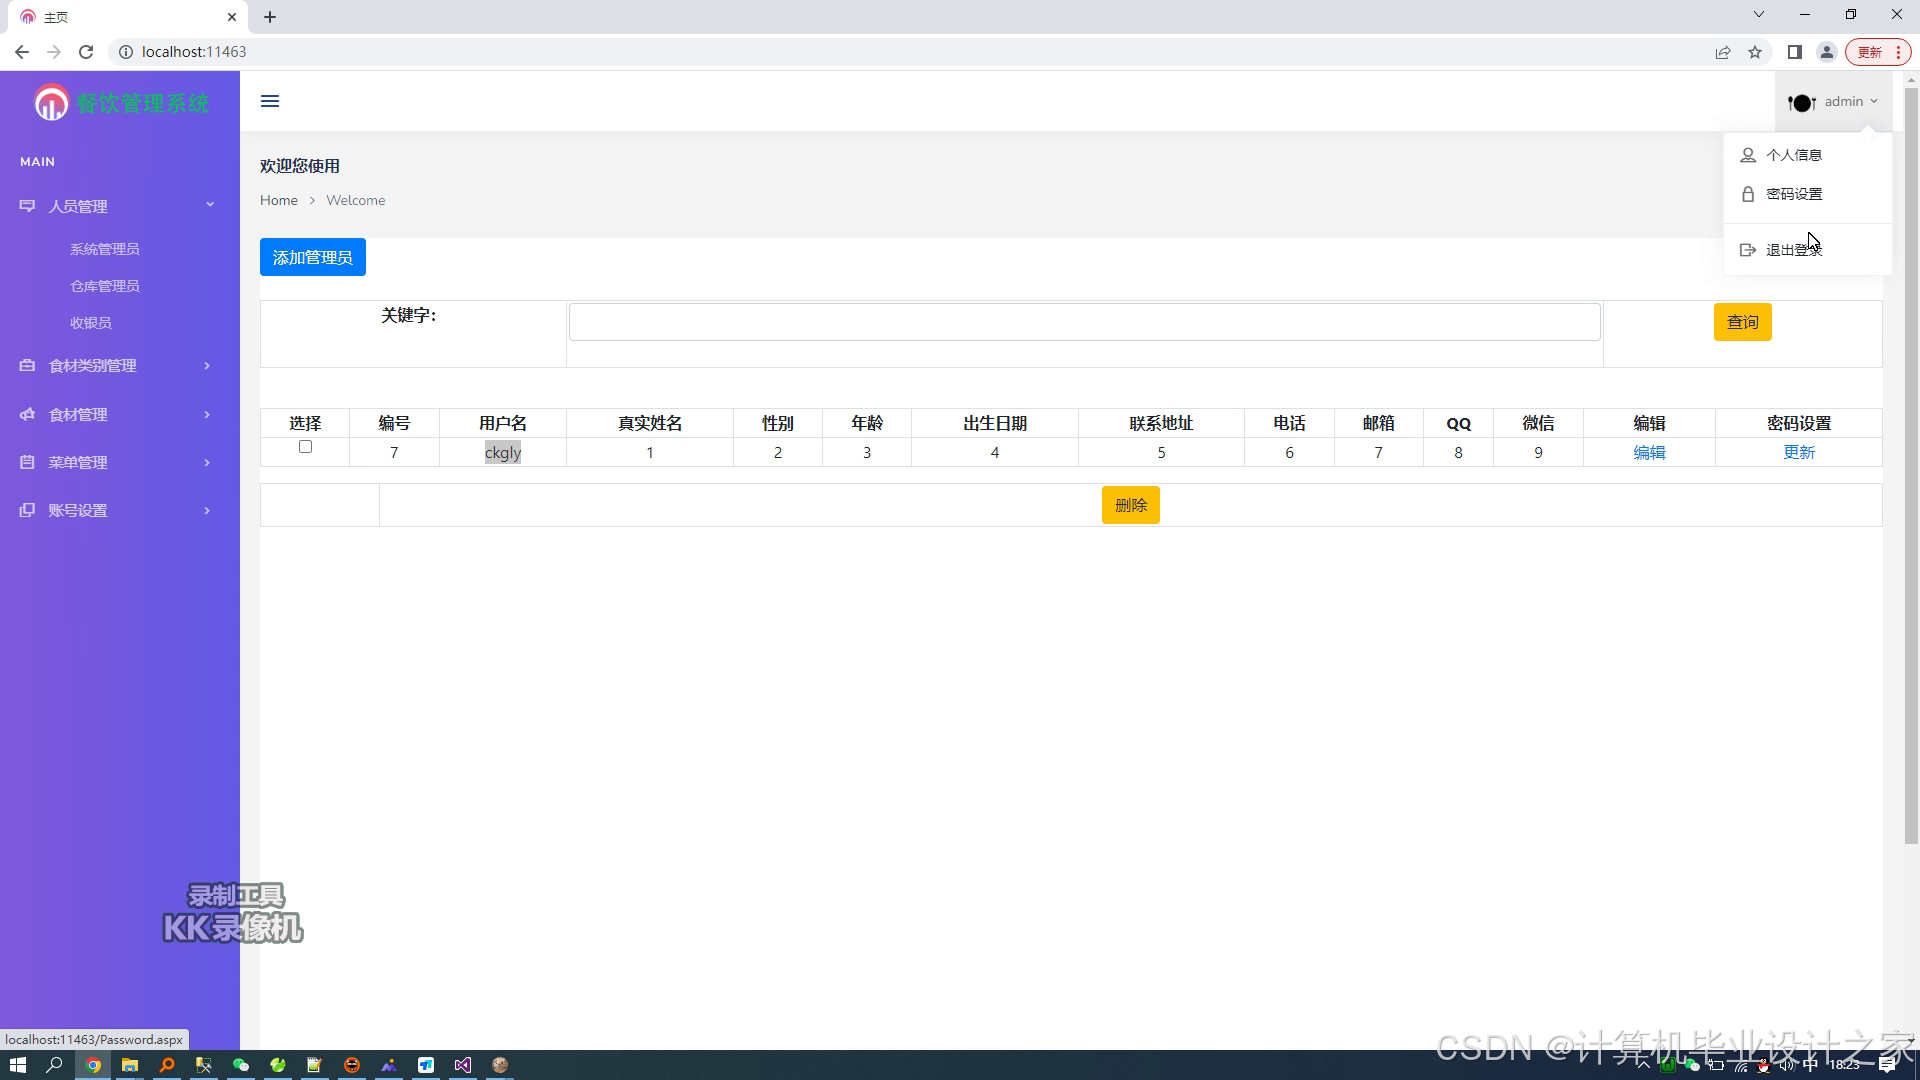Image resolution: width=1920 pixels, height=1080 pixels.
Task: Click the 食材类别管理 sidebar icon
Action: coord(27,366)
